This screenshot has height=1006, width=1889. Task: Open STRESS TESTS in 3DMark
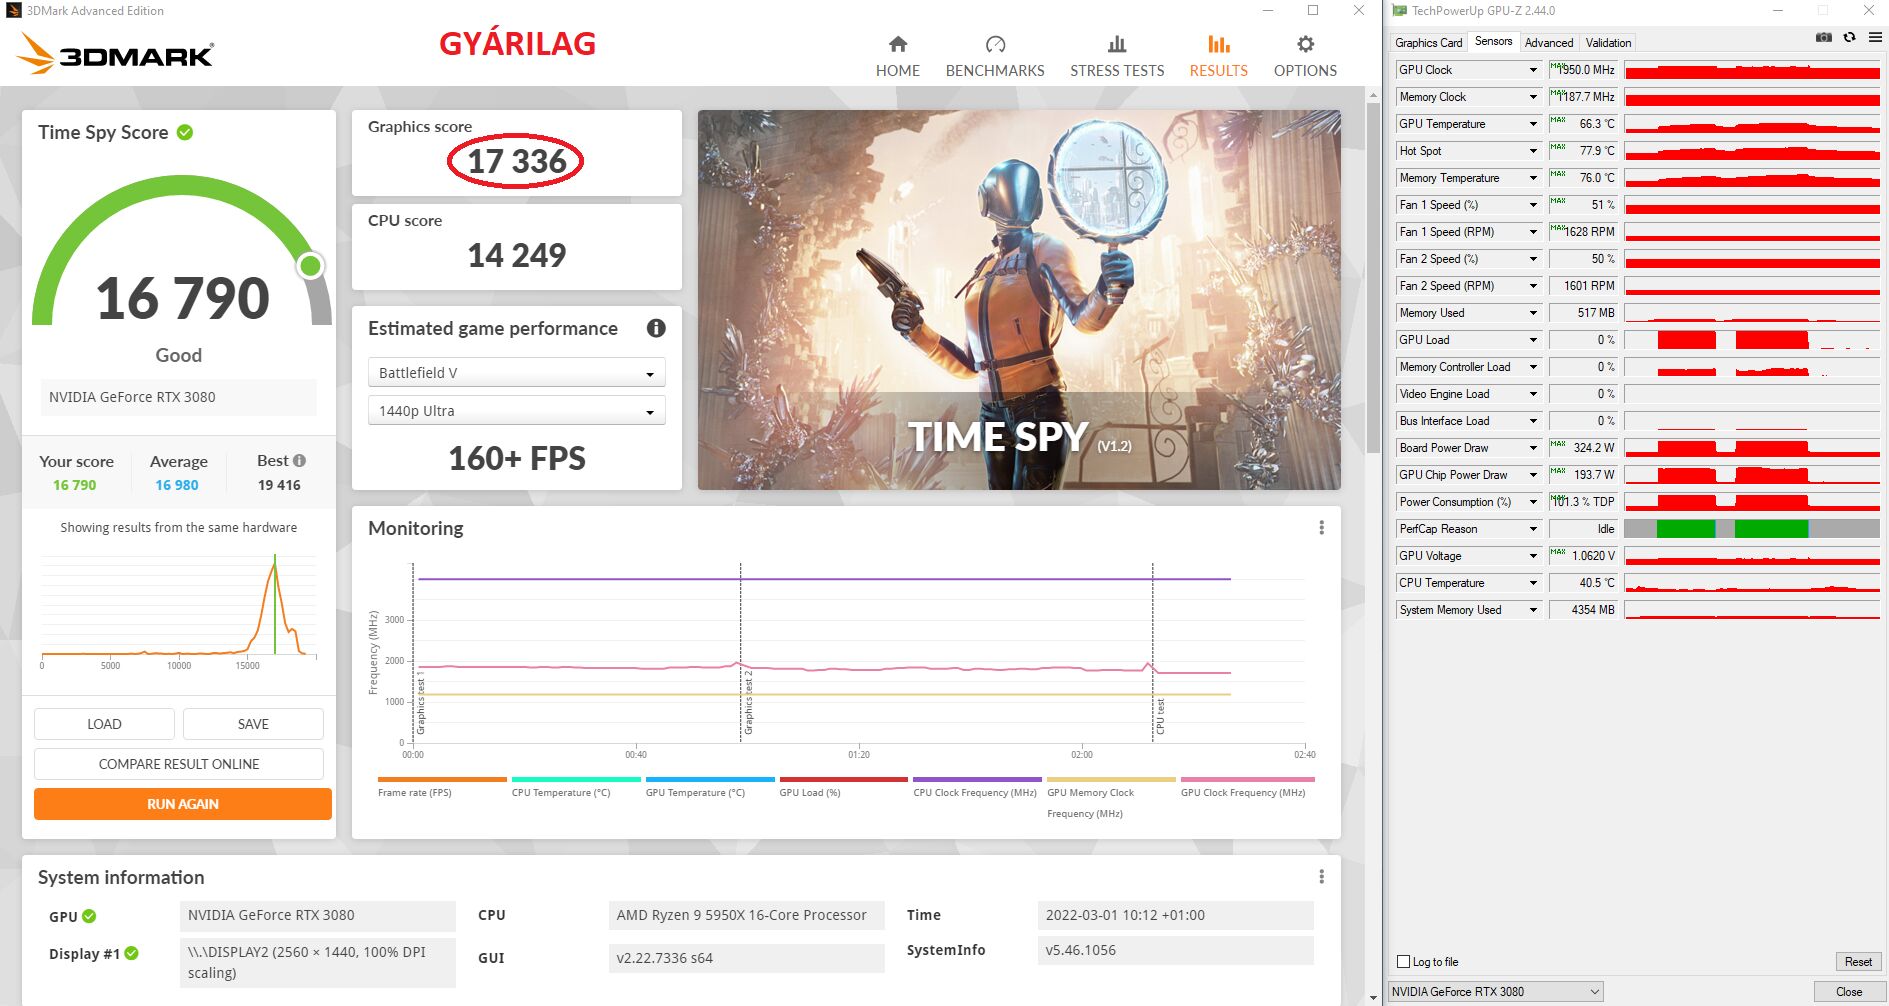(x=1117, y=57)
